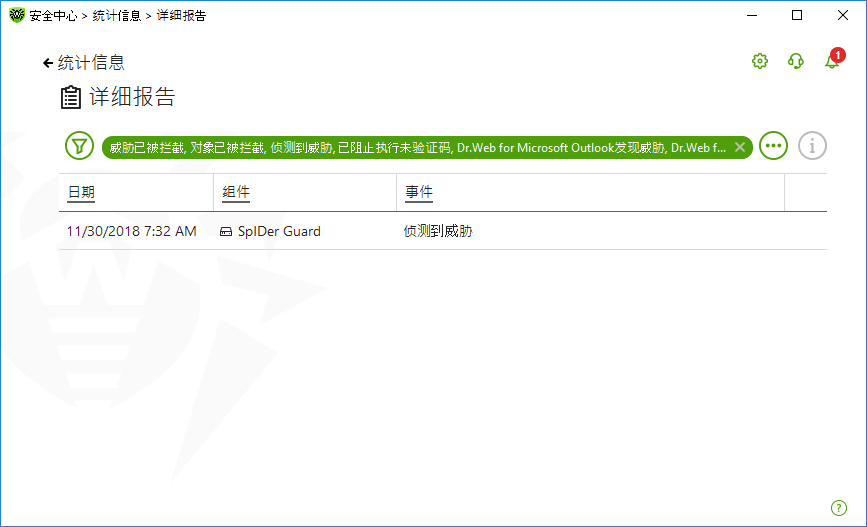The image size is (867, 527).
Task: Go back to 统计信息 via arrow
Action: (x=48, y=63)
